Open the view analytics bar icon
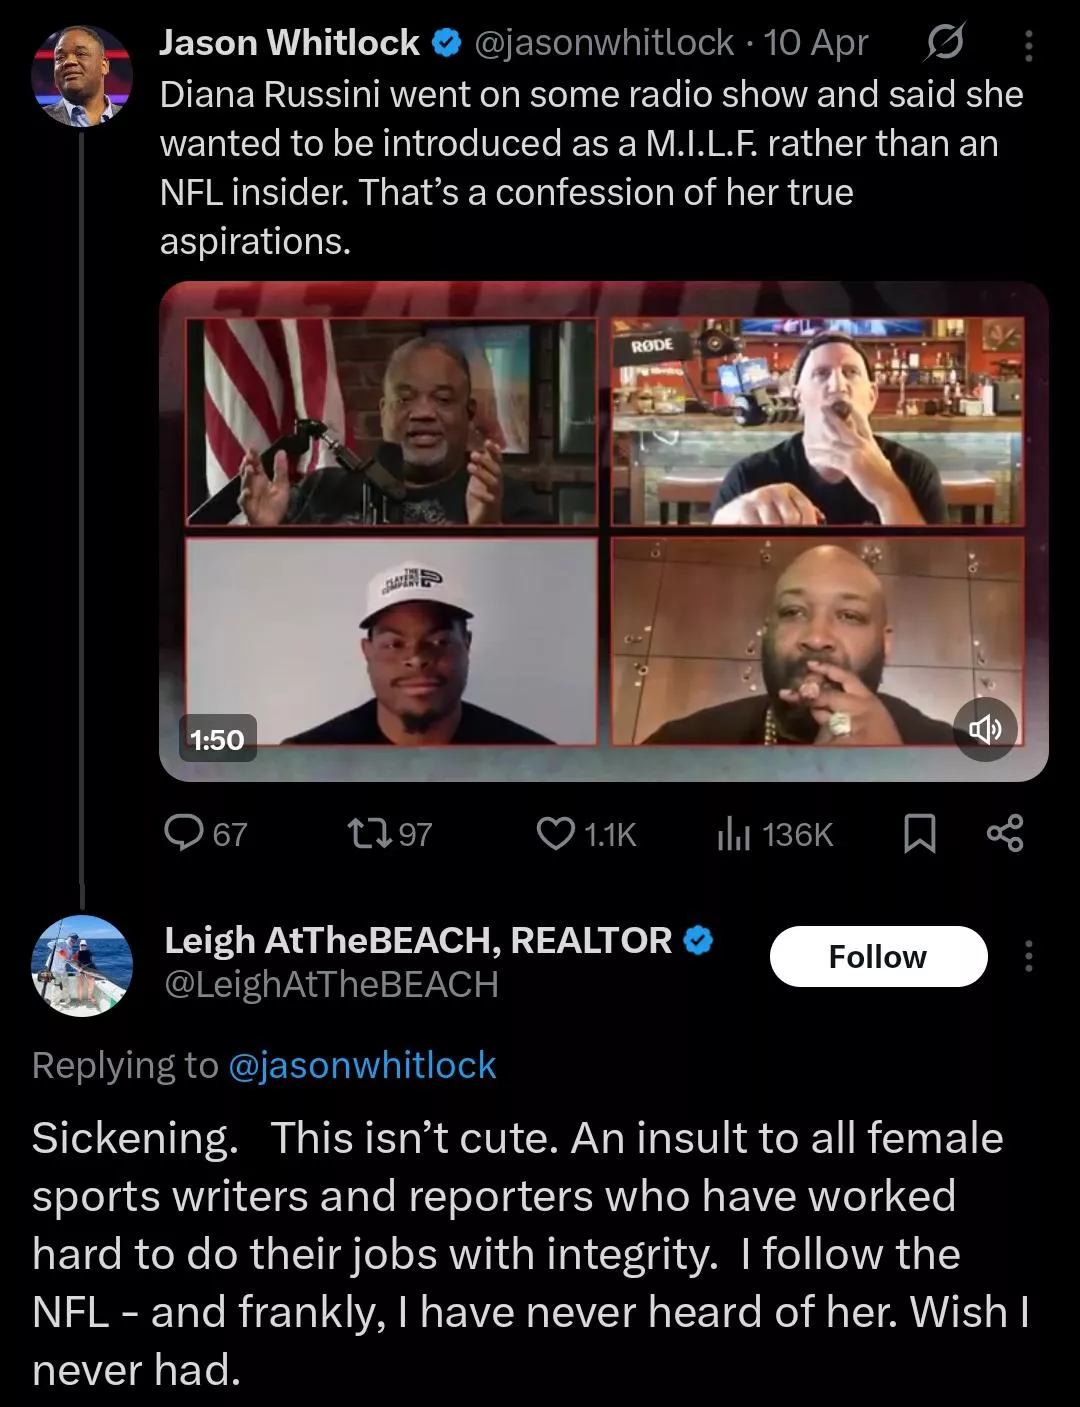Image resolution: width=1080 pixels, height=1407 pixels. [733, 833]
